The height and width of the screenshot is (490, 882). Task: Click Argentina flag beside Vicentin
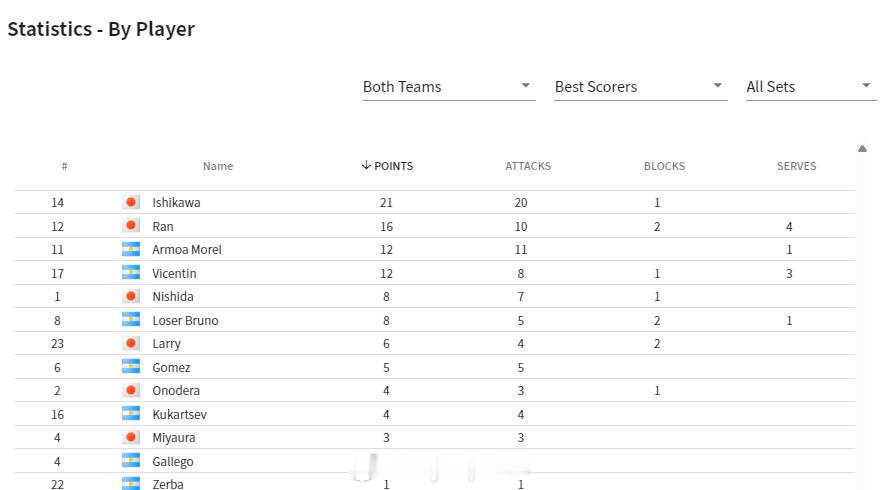click(x=131, y=273)
